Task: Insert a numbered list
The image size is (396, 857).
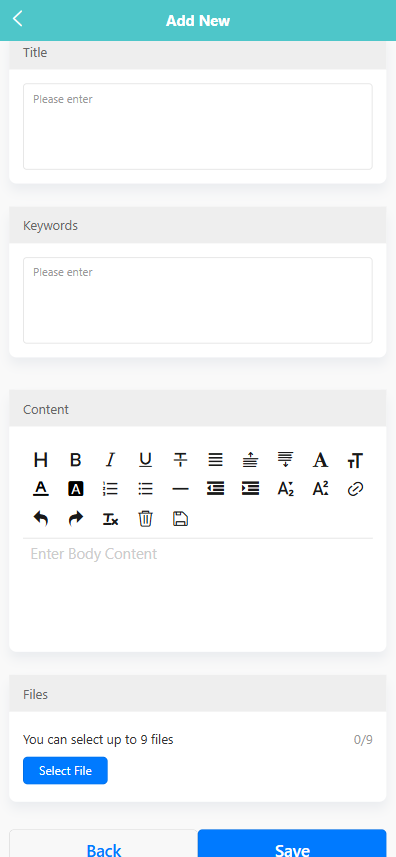Action: (x=110, y=489)
